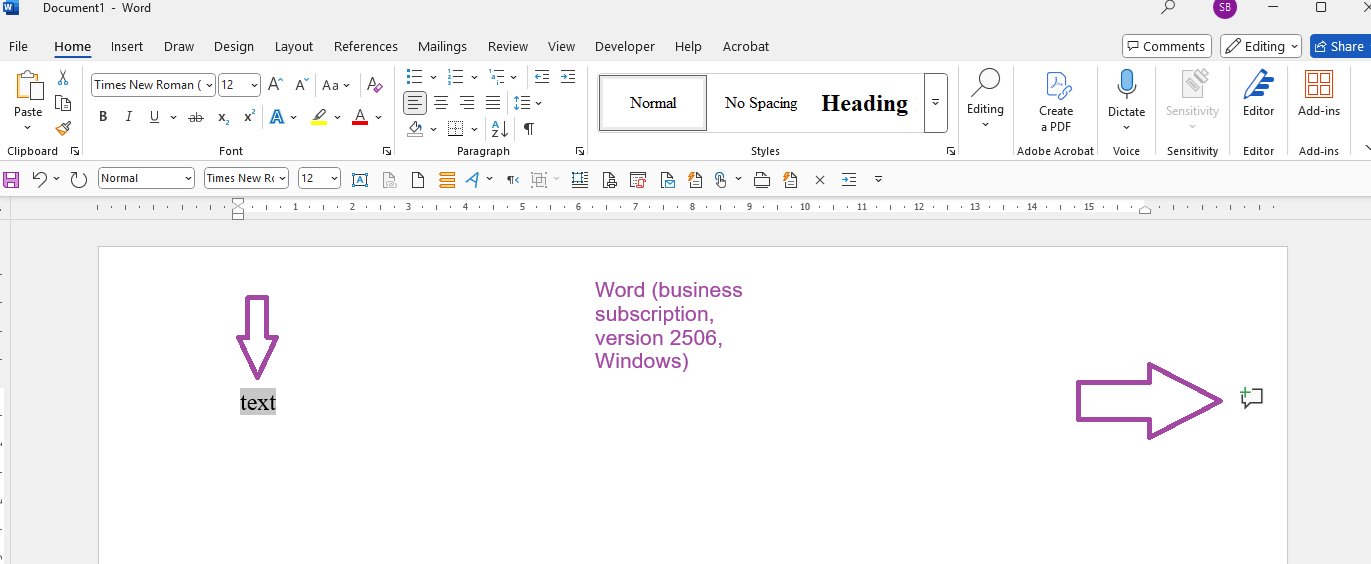Click the blank new document icon

(419, 180)
